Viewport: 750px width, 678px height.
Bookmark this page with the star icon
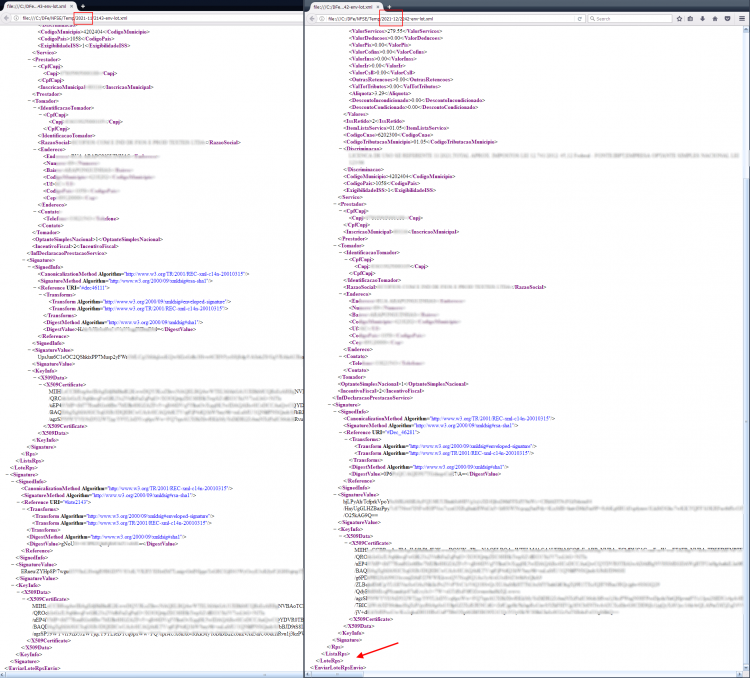[x=679, y=19]
